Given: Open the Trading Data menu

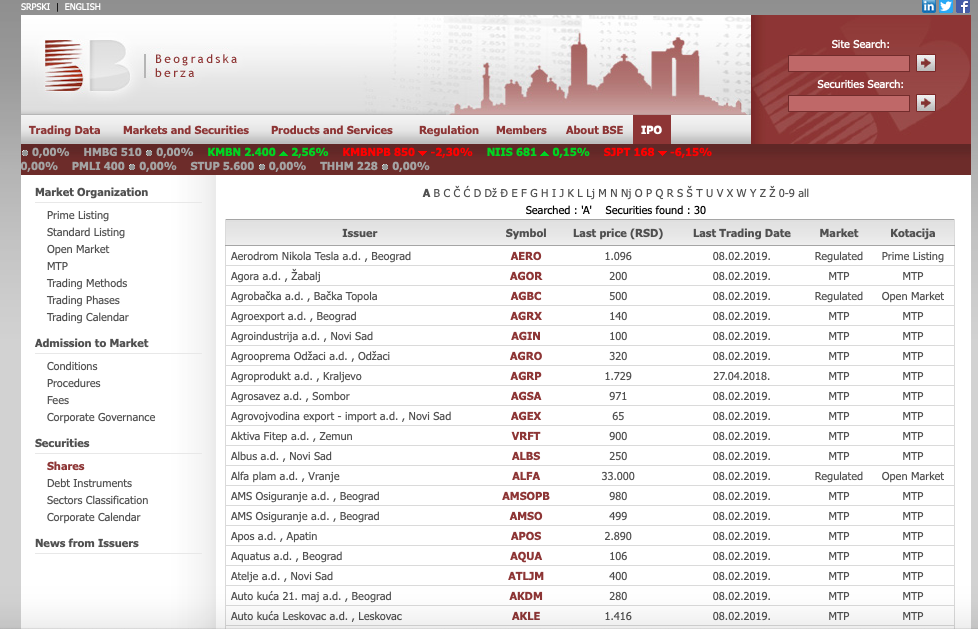Looking at the screenshot, I should click(x=64, y=130).
